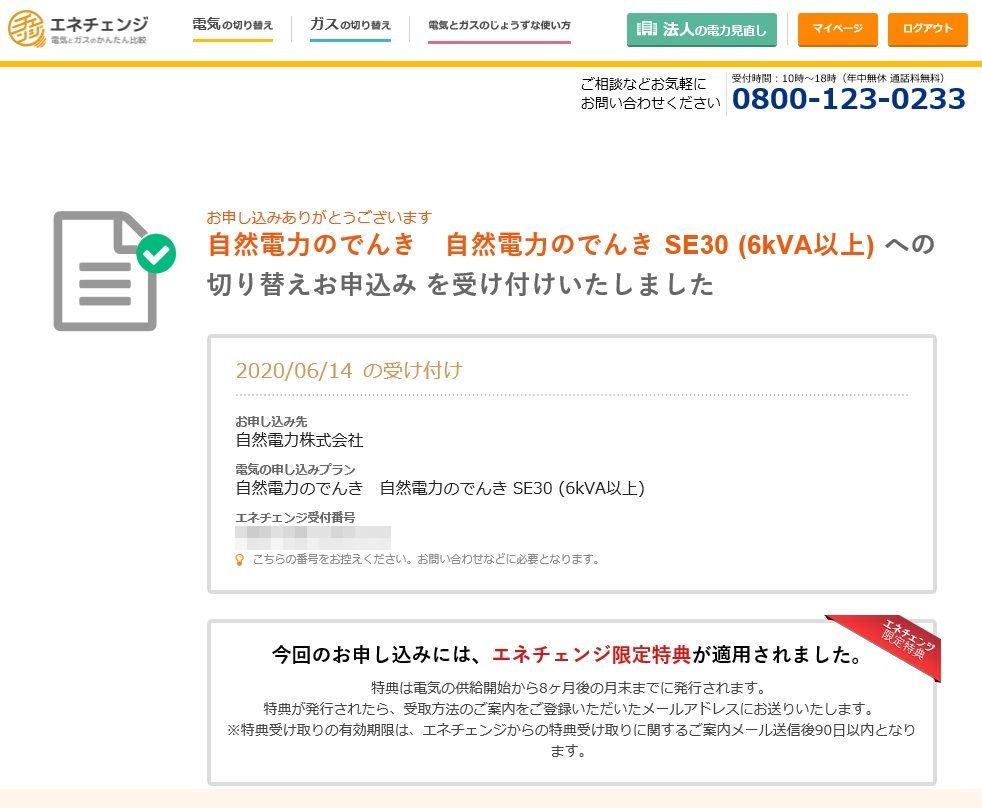The image size is (982, 808).
Task: Click the lightbulb hint icon
Action: click(239, 559)
